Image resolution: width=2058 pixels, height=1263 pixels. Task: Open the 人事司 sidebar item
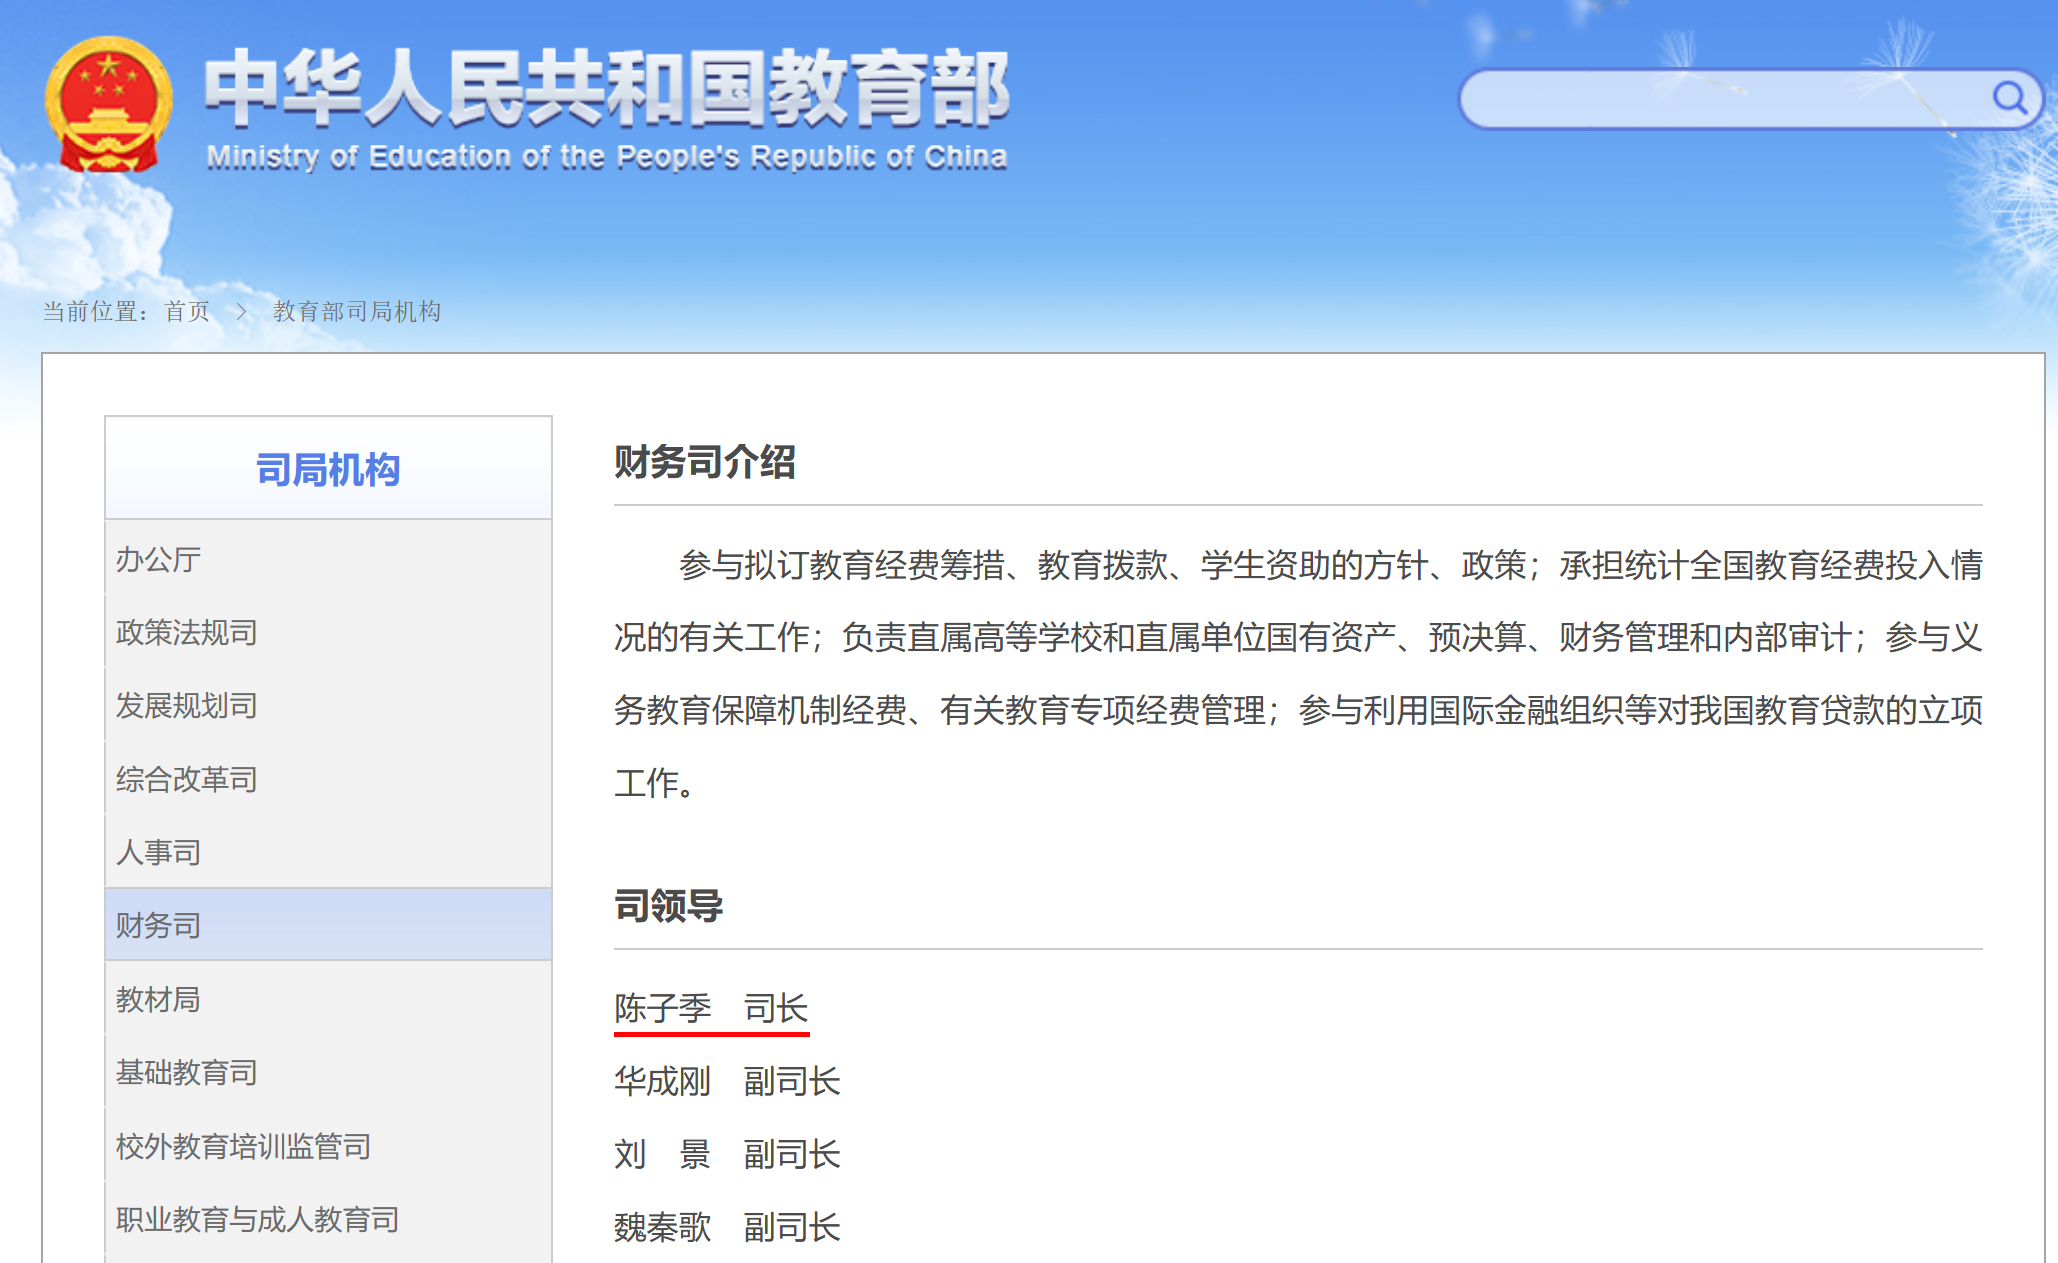point(158,852)
